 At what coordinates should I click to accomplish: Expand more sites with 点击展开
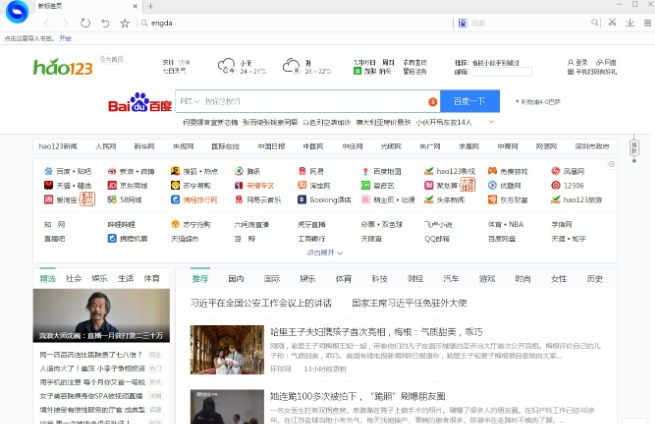[325, 252]
